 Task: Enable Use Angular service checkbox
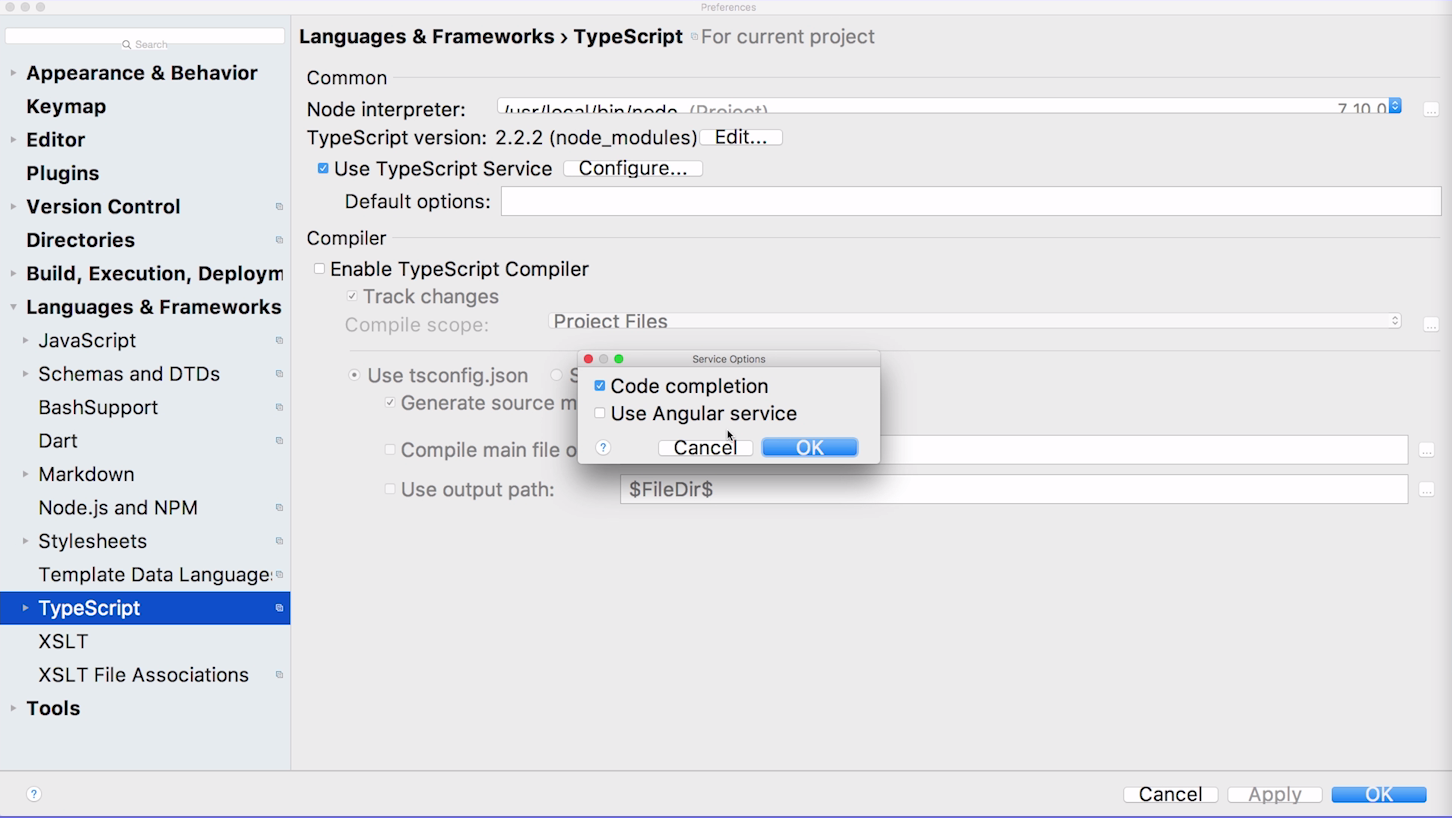(600, 413)
